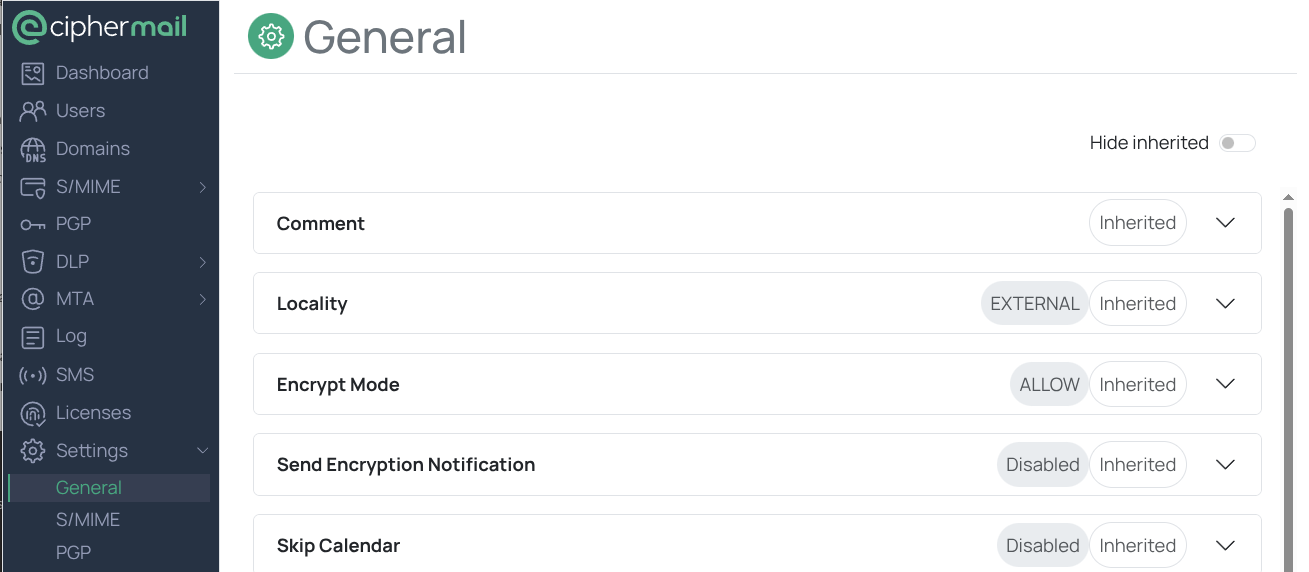
Task: Click Inherited pill for Locality
Action: [x=1137, y=304]
